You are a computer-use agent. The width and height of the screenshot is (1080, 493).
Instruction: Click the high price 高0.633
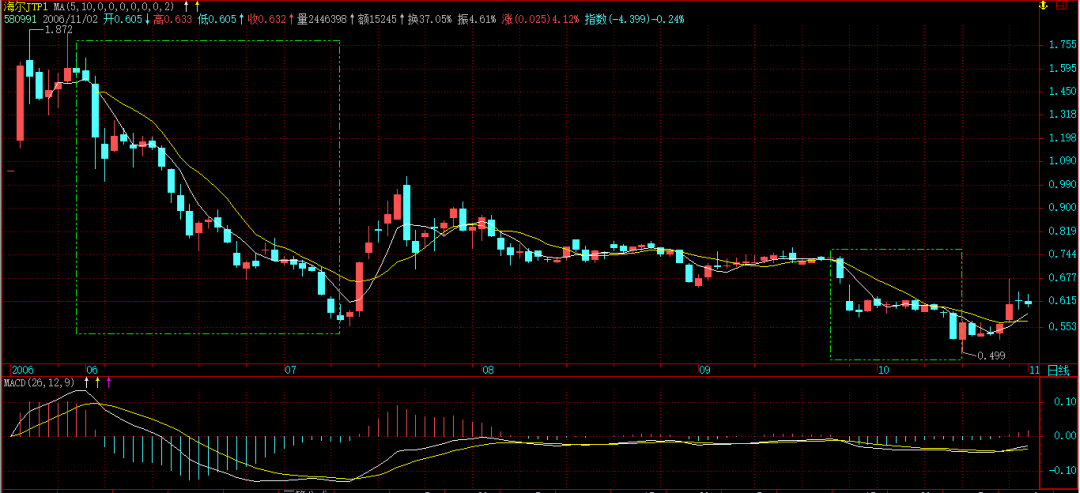point(174,19)
